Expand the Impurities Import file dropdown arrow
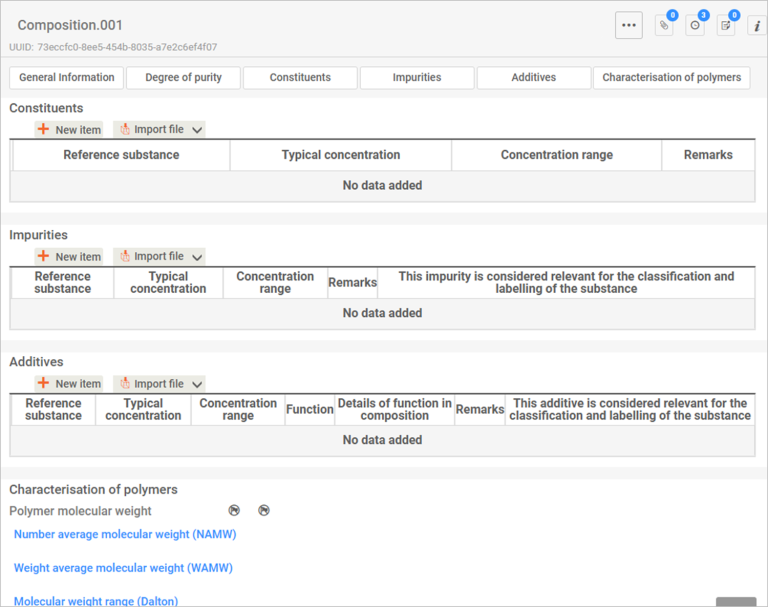 pyautogui.click(x=197, y=257)
